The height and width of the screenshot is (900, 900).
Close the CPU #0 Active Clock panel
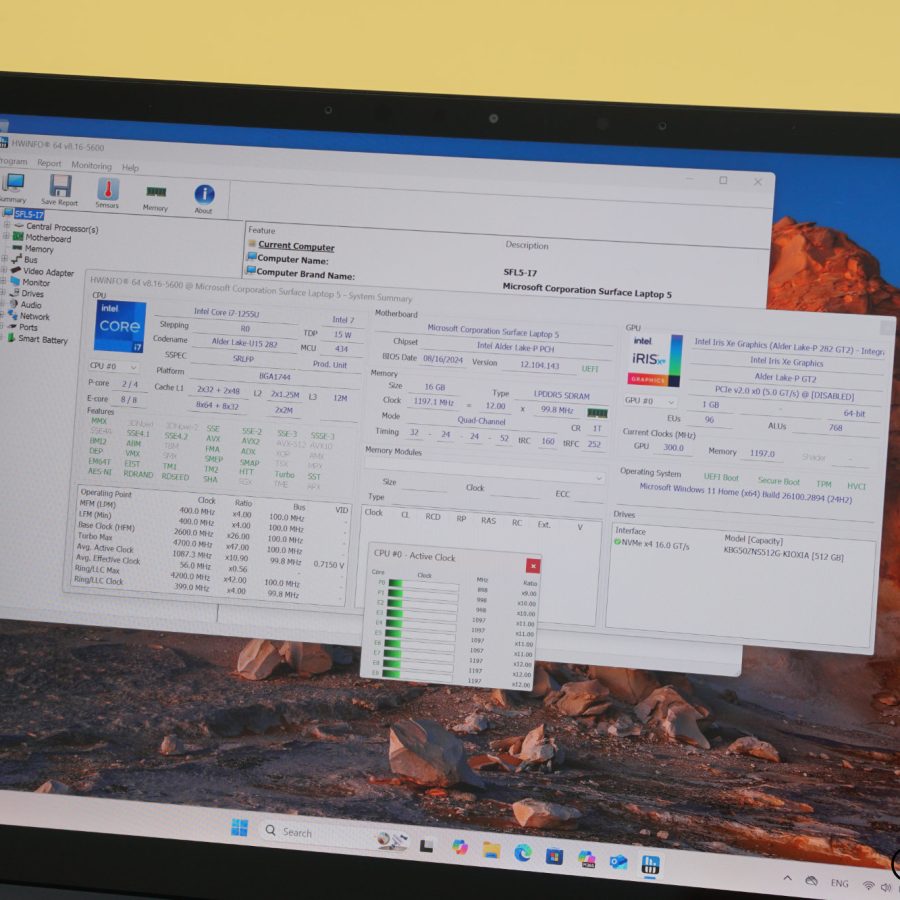click(x=533, y=566)
